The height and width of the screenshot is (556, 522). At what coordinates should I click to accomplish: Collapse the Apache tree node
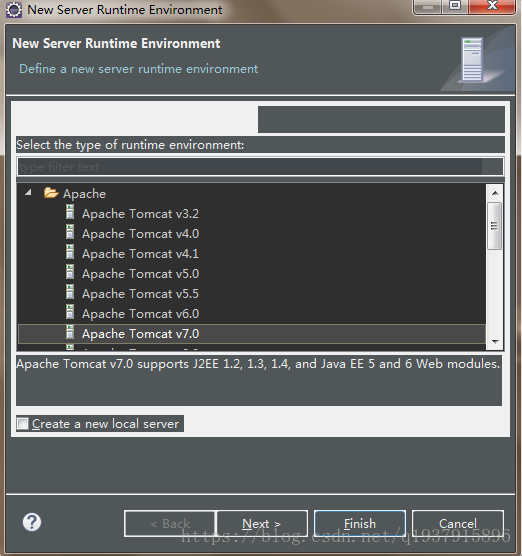[28, 193]
